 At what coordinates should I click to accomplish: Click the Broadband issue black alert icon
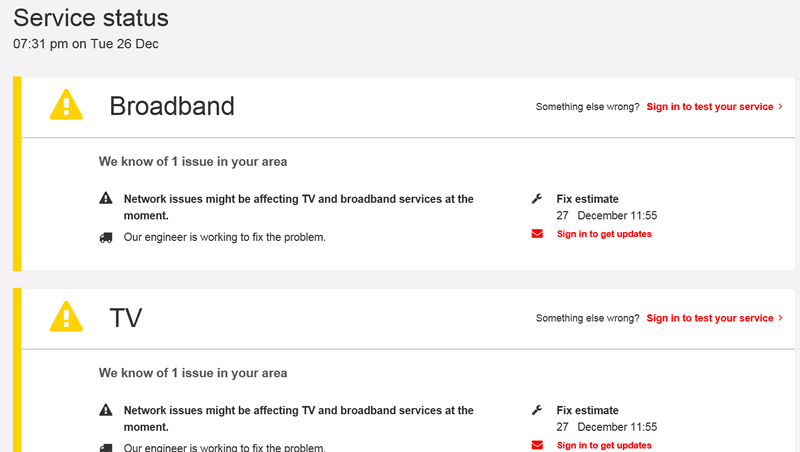pyautogui.click(x=106, y=199)
